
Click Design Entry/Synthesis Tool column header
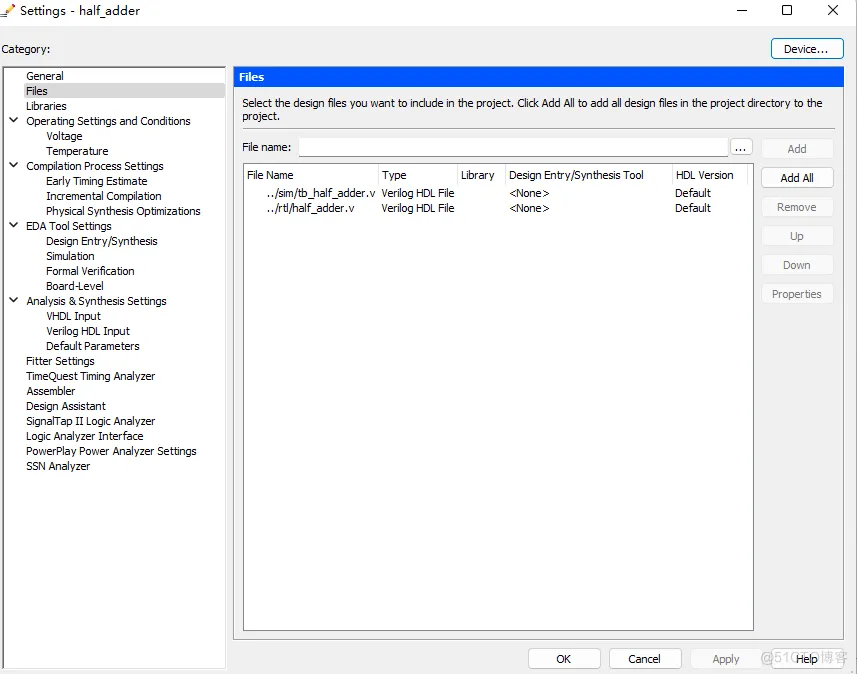point(589,175)
